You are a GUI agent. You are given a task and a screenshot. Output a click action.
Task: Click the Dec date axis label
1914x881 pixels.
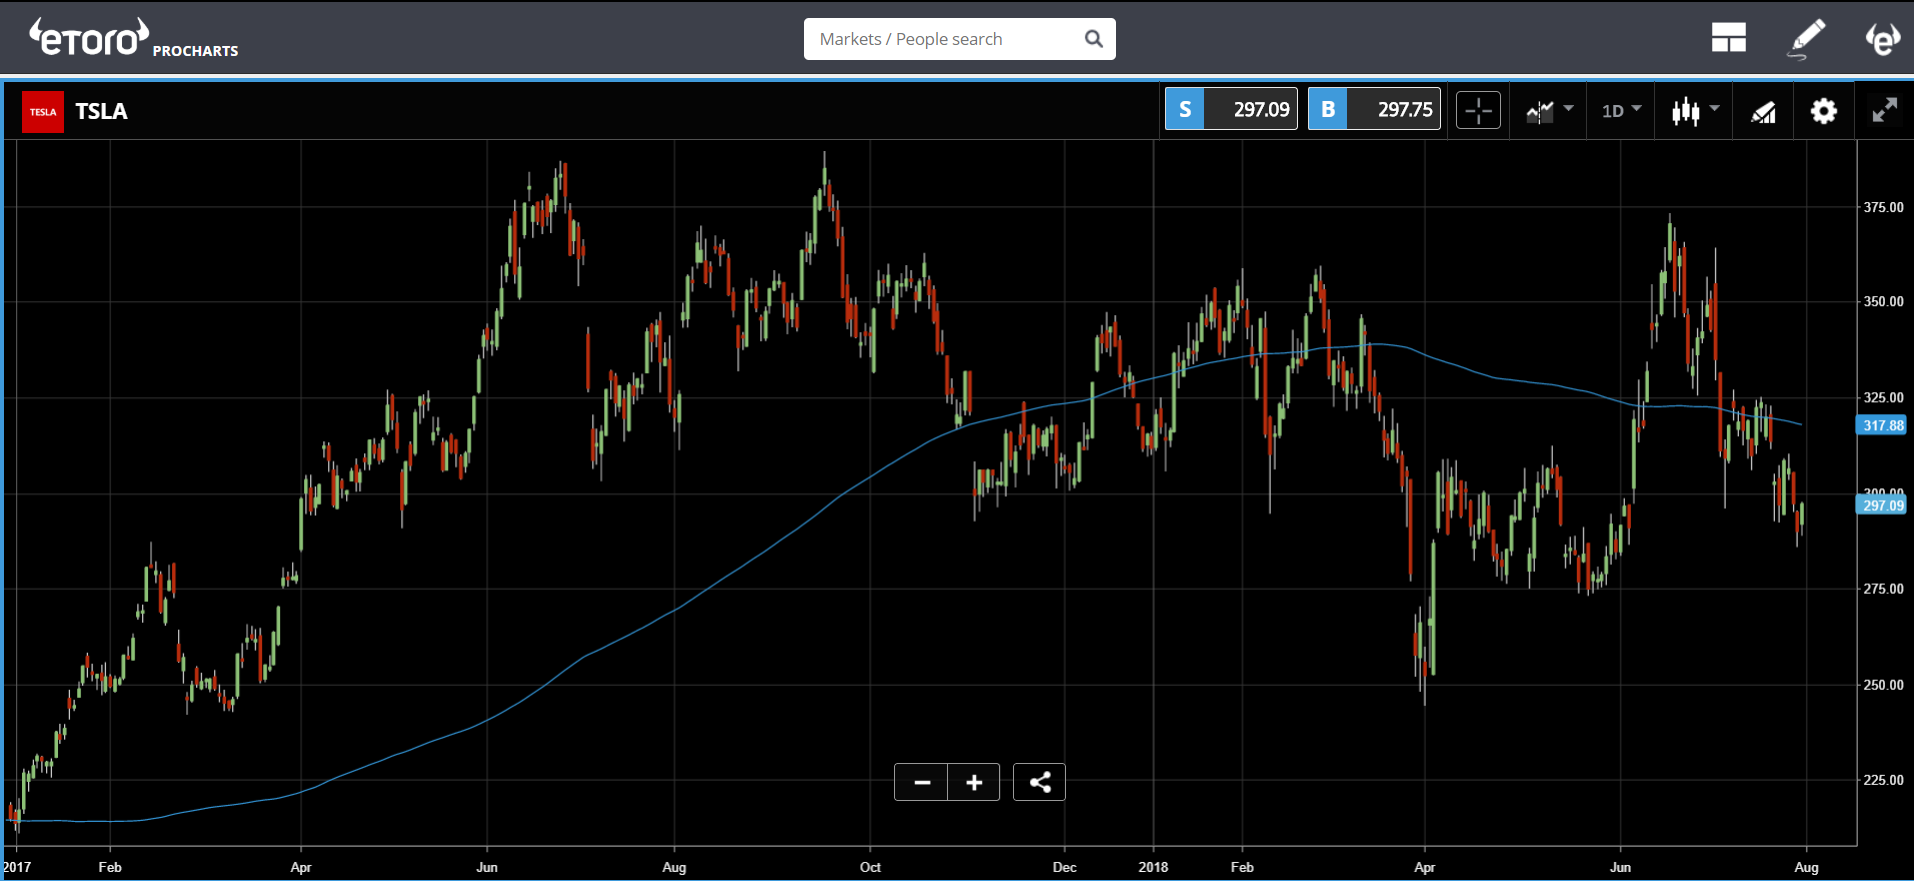coord(1064,867)
